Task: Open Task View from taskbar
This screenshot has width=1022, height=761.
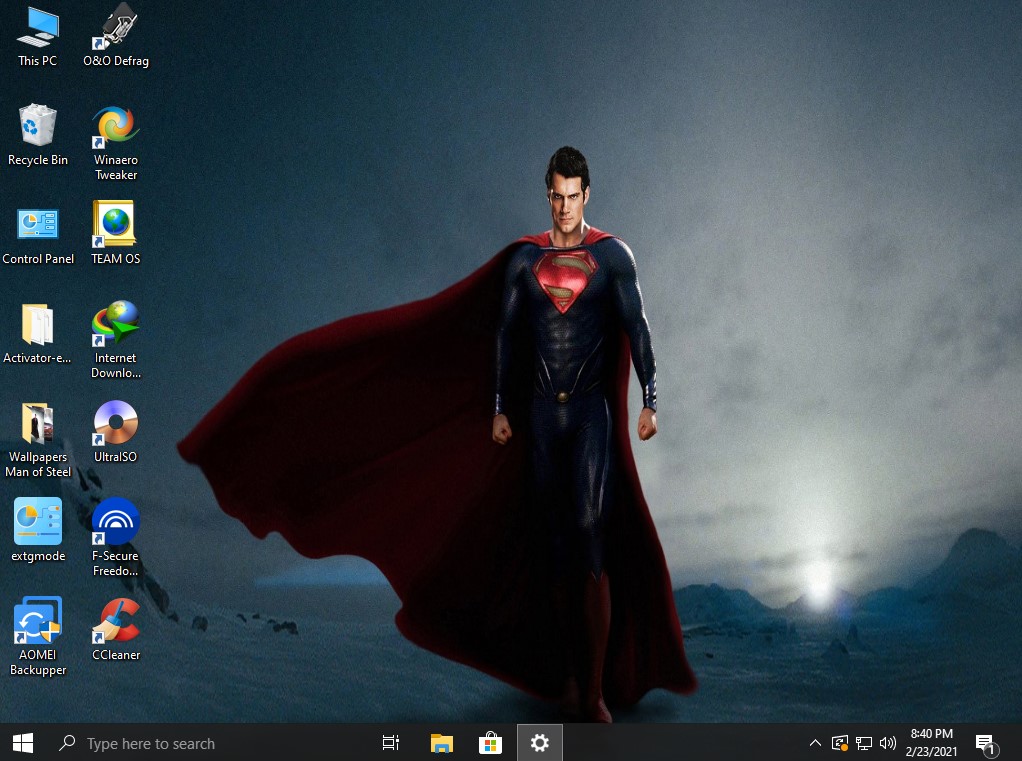Action: click(390, 743)
